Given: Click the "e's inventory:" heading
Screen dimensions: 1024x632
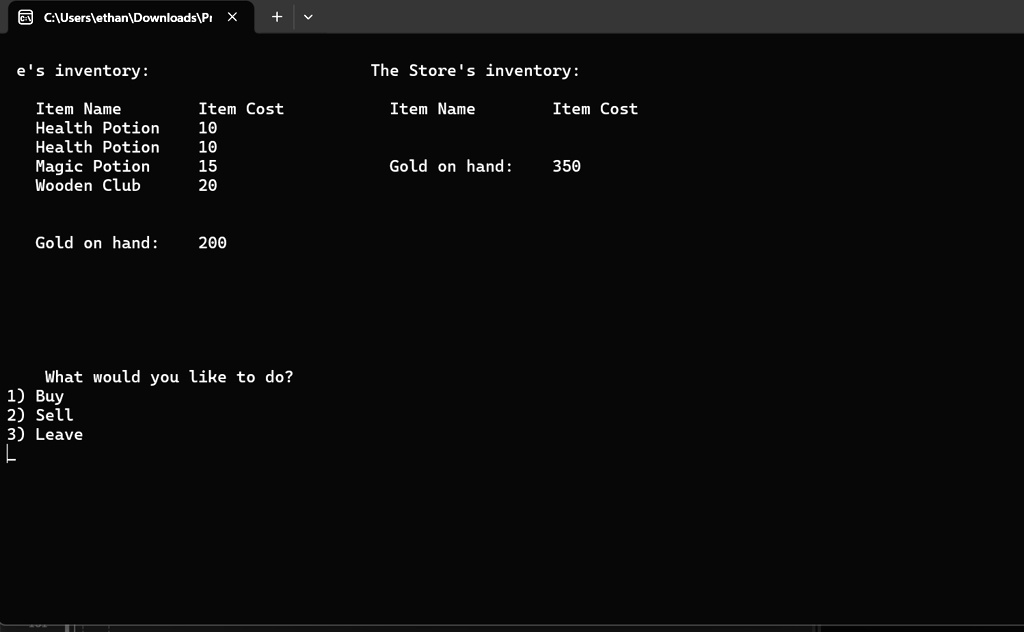Looking at the screenshot, I should tap(83, 71).
